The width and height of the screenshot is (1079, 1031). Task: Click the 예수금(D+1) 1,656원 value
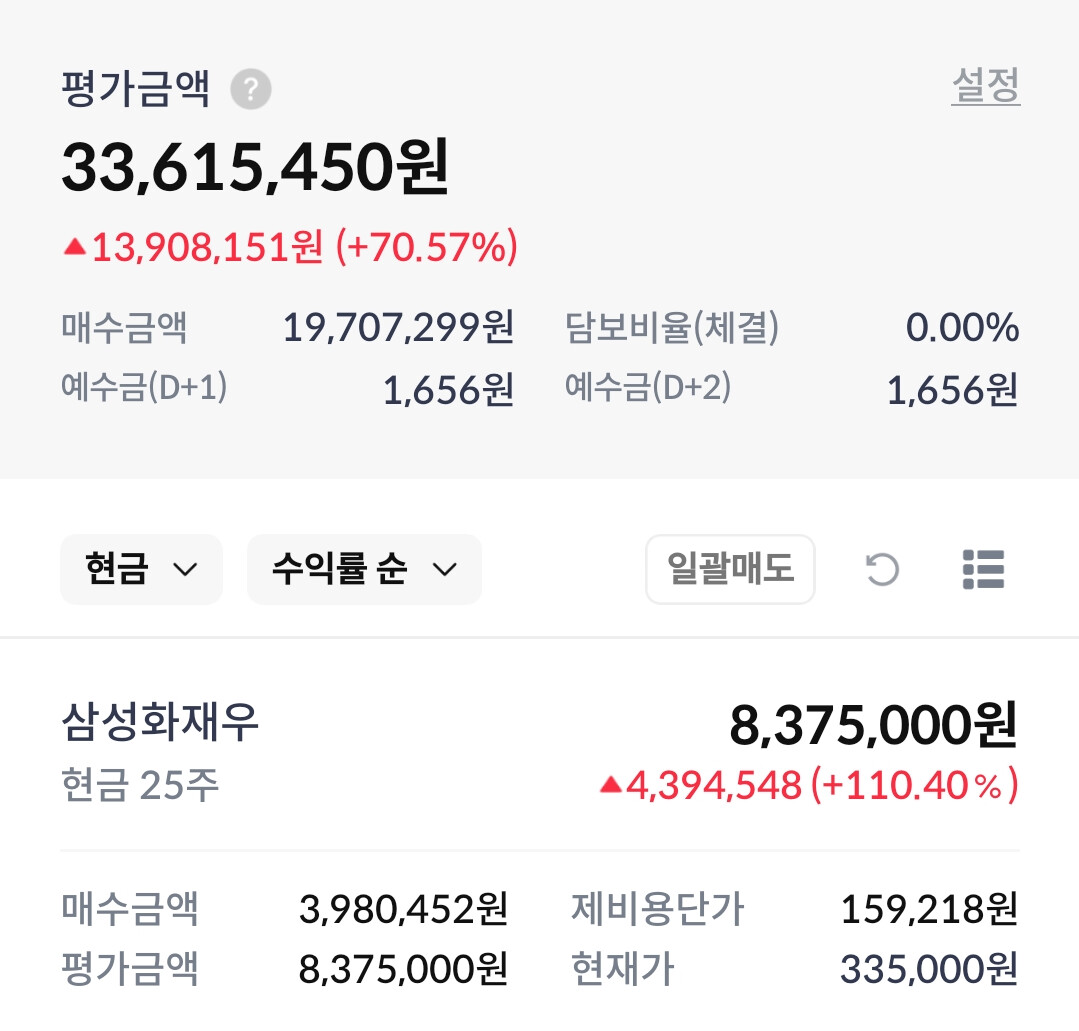click(x=448, y=390)
